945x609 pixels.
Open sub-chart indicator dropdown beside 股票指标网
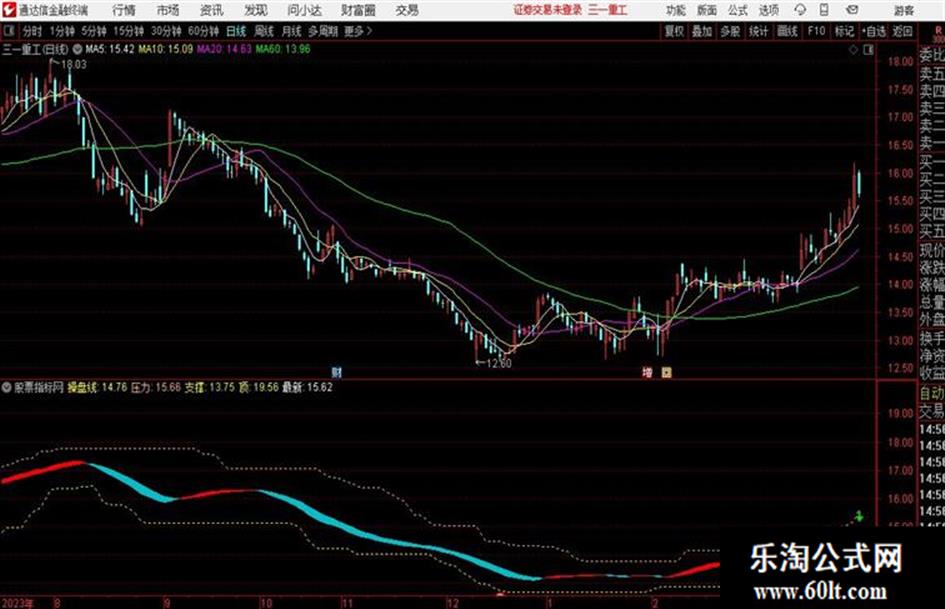7,387
